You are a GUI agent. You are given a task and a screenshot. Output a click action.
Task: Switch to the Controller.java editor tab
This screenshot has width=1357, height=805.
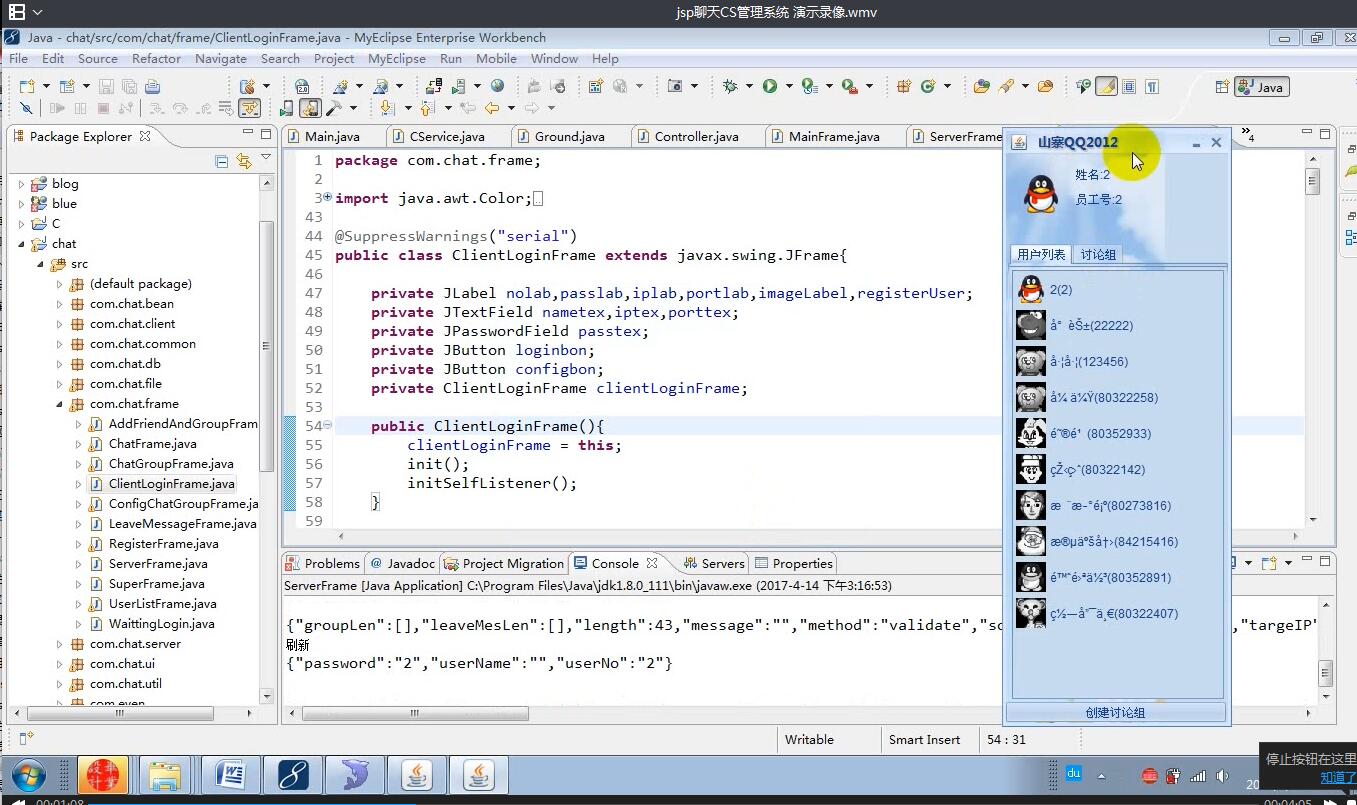click(696, 136)
